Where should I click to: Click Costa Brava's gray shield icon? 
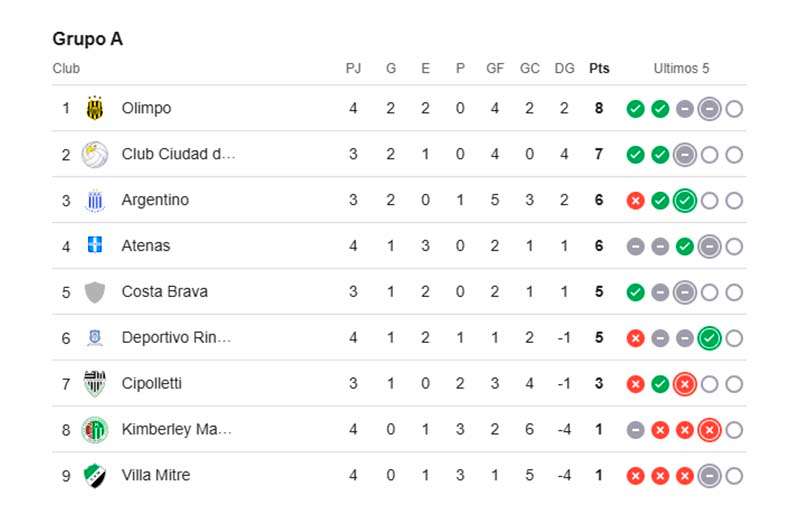tap(95, 292)
